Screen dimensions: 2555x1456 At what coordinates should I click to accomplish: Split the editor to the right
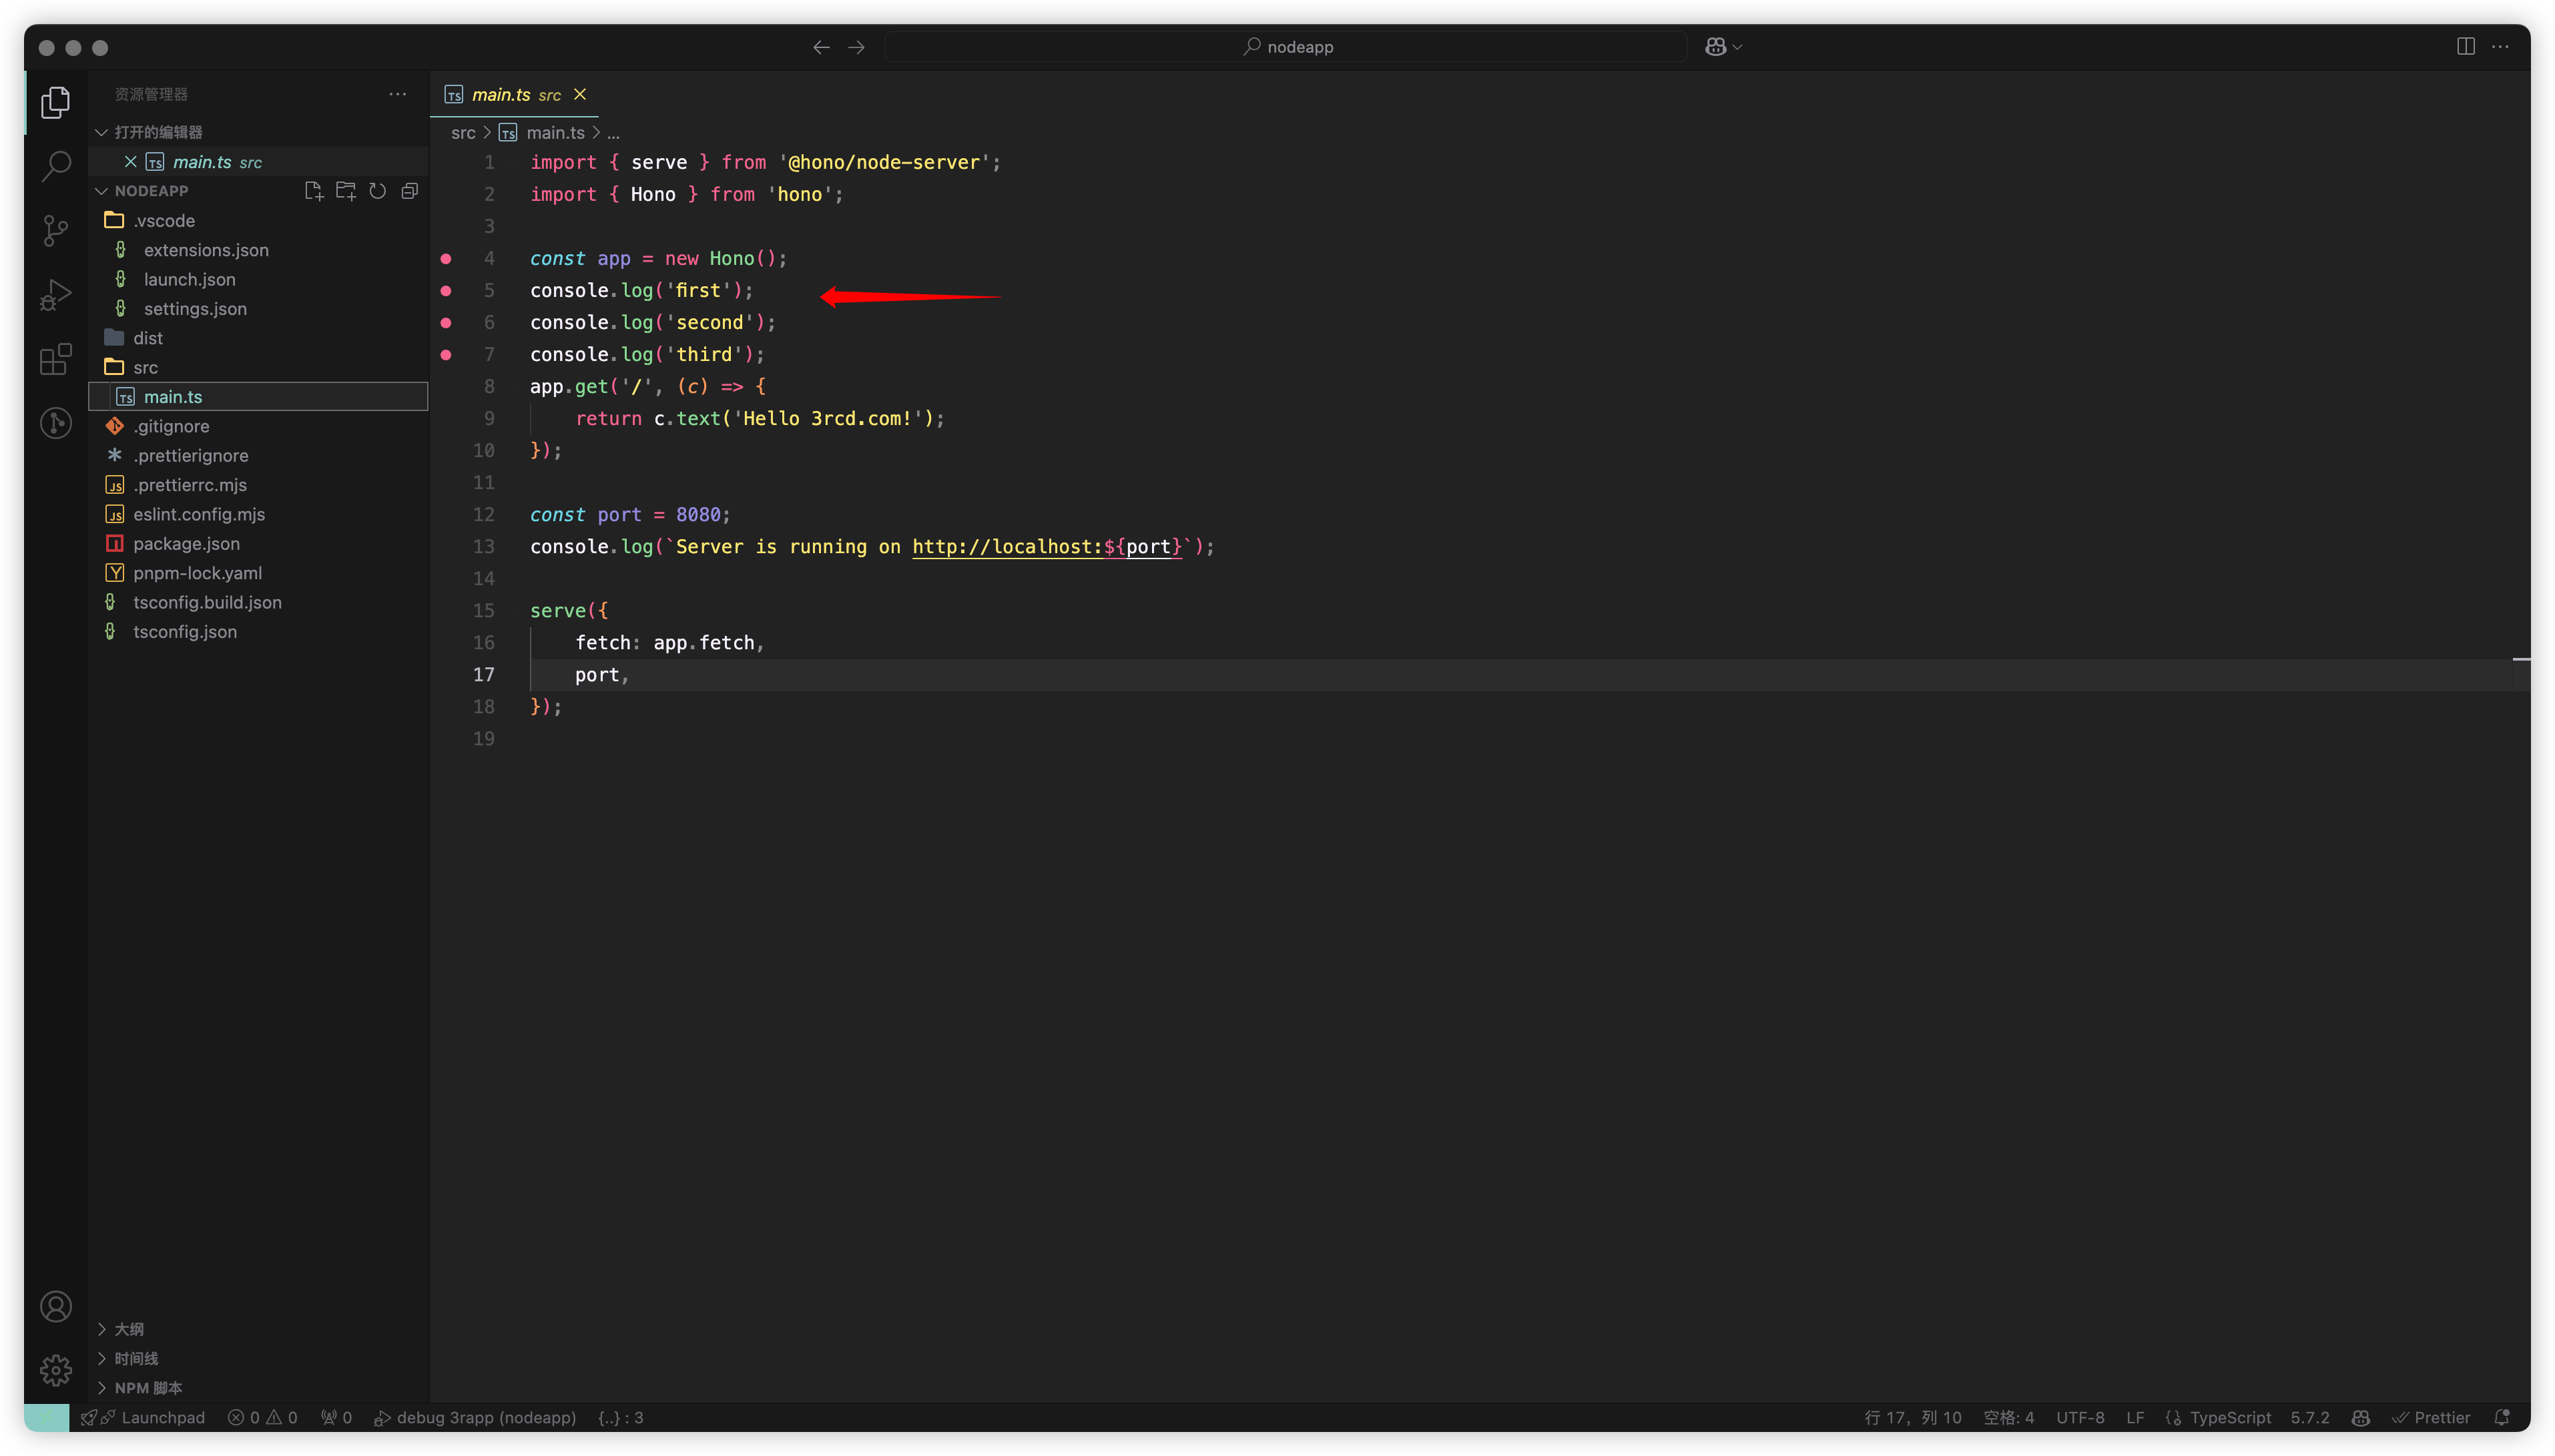click(2465, 47)
